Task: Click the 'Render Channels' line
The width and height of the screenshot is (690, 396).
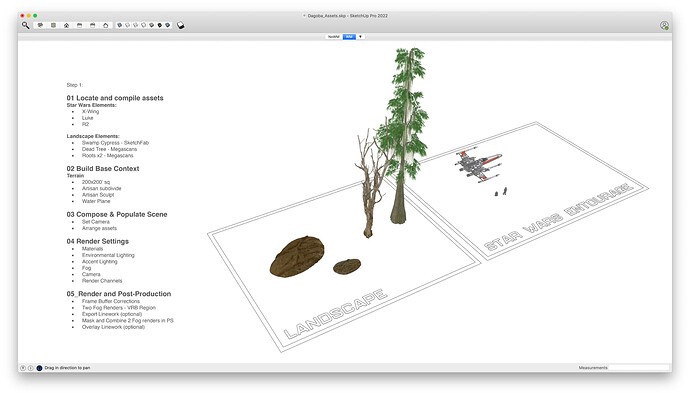Action: point(102,281)
